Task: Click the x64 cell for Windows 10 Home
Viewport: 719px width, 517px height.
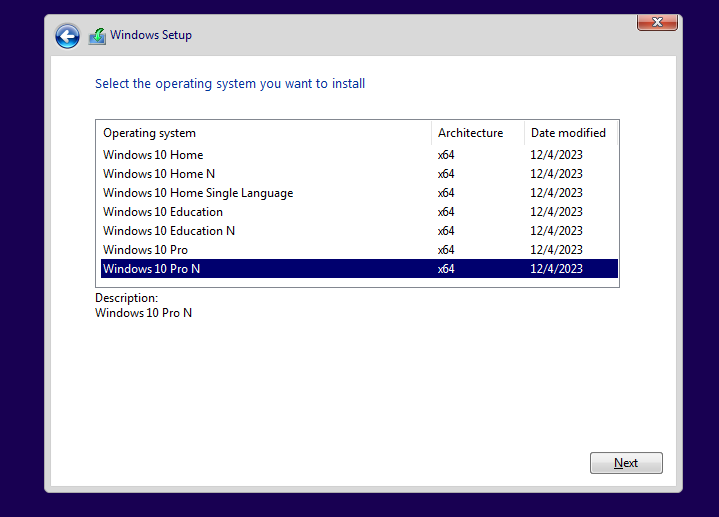Action: [x=446, y=155]
